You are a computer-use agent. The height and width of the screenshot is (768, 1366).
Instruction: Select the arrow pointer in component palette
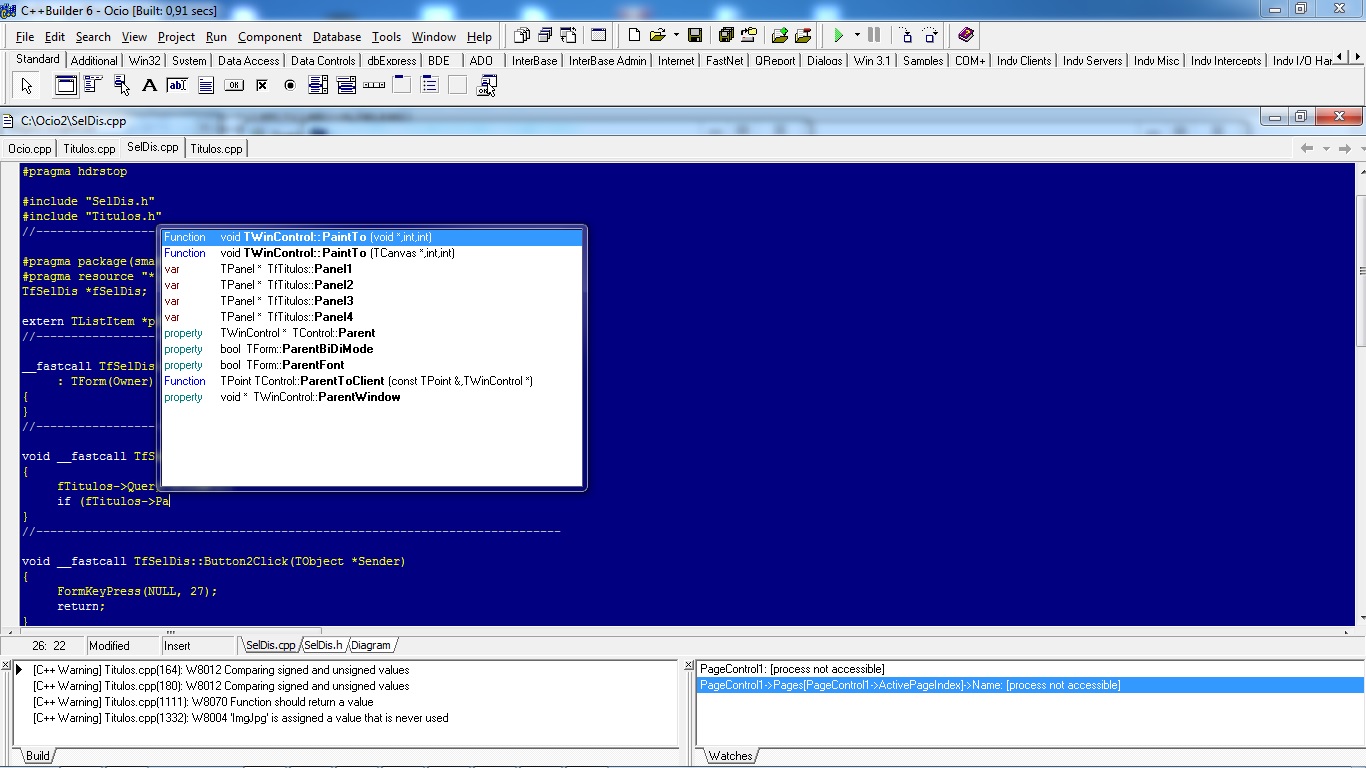click(27, 86)
